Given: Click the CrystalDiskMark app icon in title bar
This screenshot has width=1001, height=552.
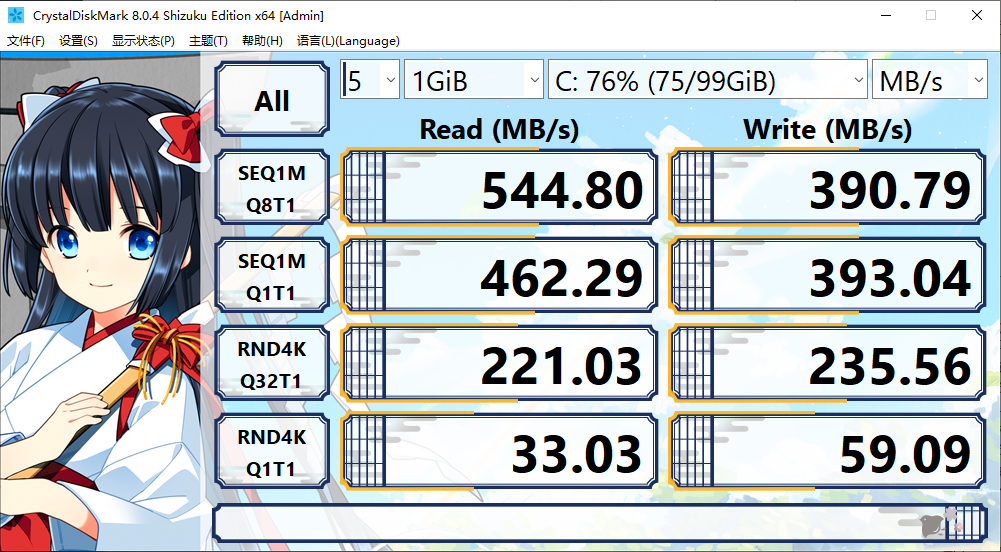Looking at the screenshot, I should pos(16,15).
